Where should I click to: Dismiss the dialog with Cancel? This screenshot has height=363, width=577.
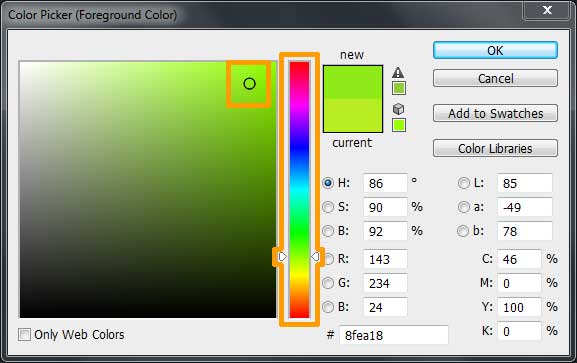[x=495, y=78]
